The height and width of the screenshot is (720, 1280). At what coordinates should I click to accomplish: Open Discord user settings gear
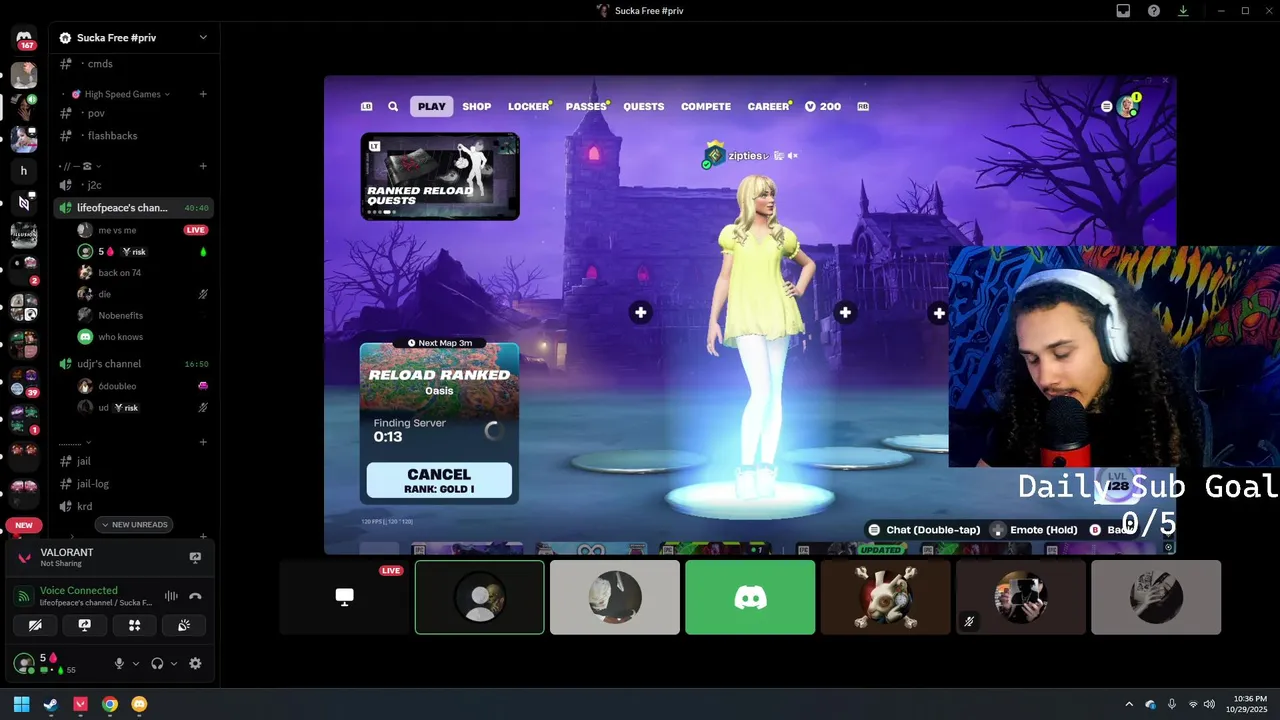[x=195, y=663]
